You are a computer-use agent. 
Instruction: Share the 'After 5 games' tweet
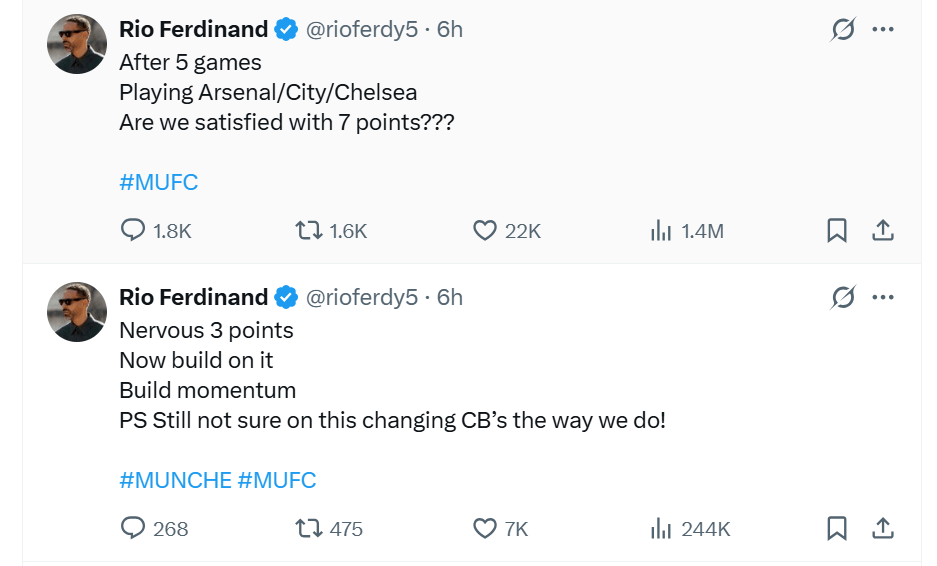(882, 231)
